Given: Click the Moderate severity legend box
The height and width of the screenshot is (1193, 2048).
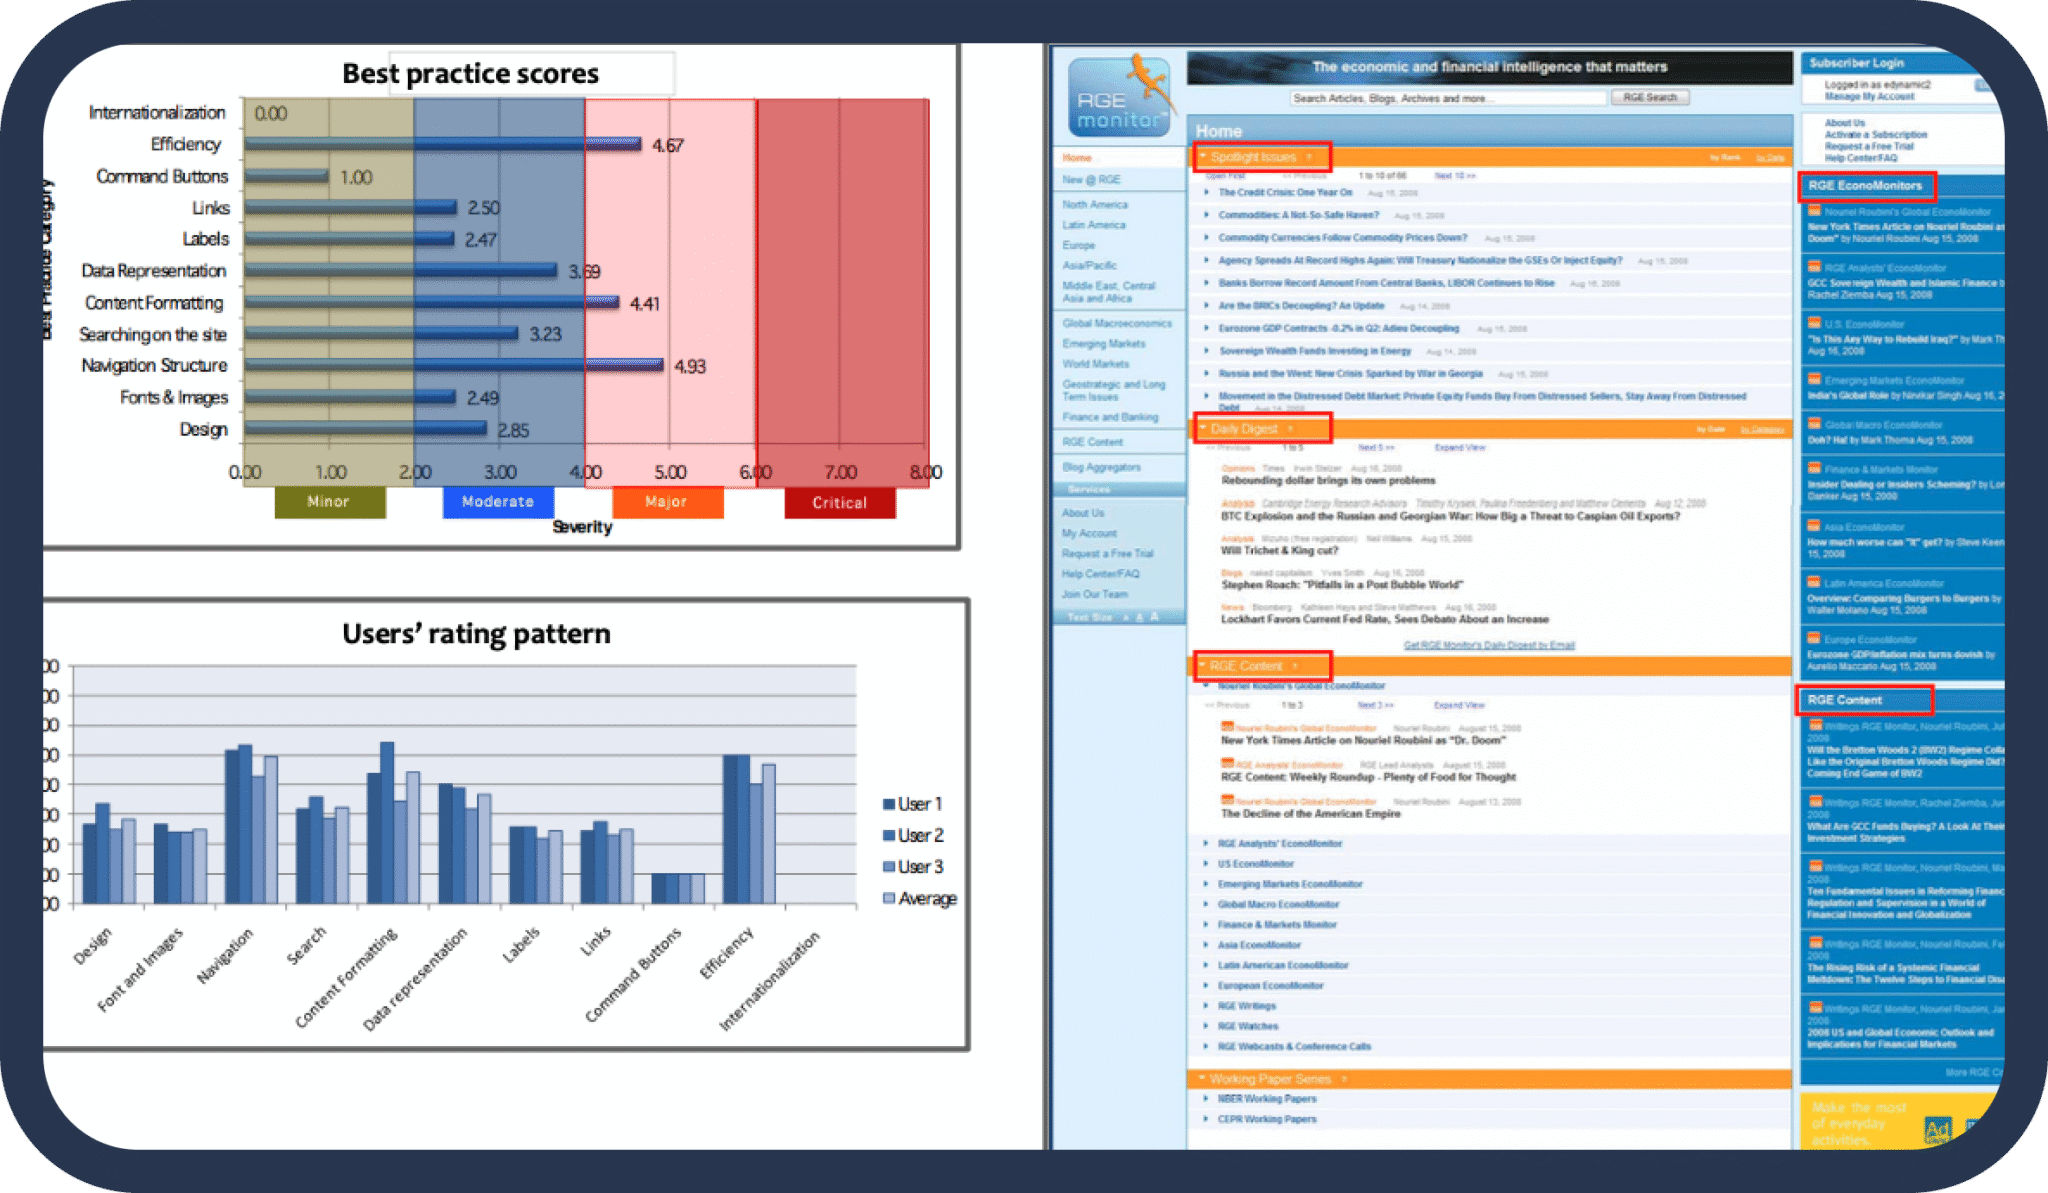Looking at the screenshot, I should click(x=498, y=502).
